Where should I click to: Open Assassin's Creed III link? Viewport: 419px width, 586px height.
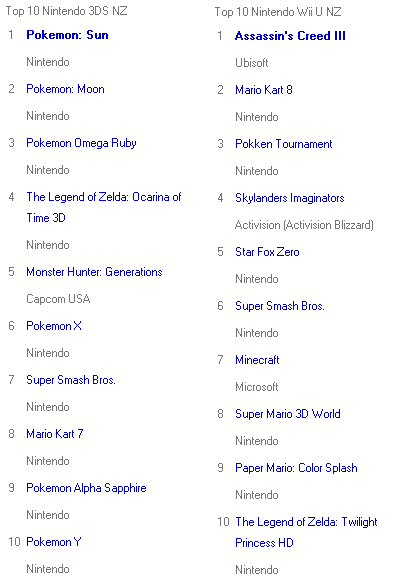point(290,36)
